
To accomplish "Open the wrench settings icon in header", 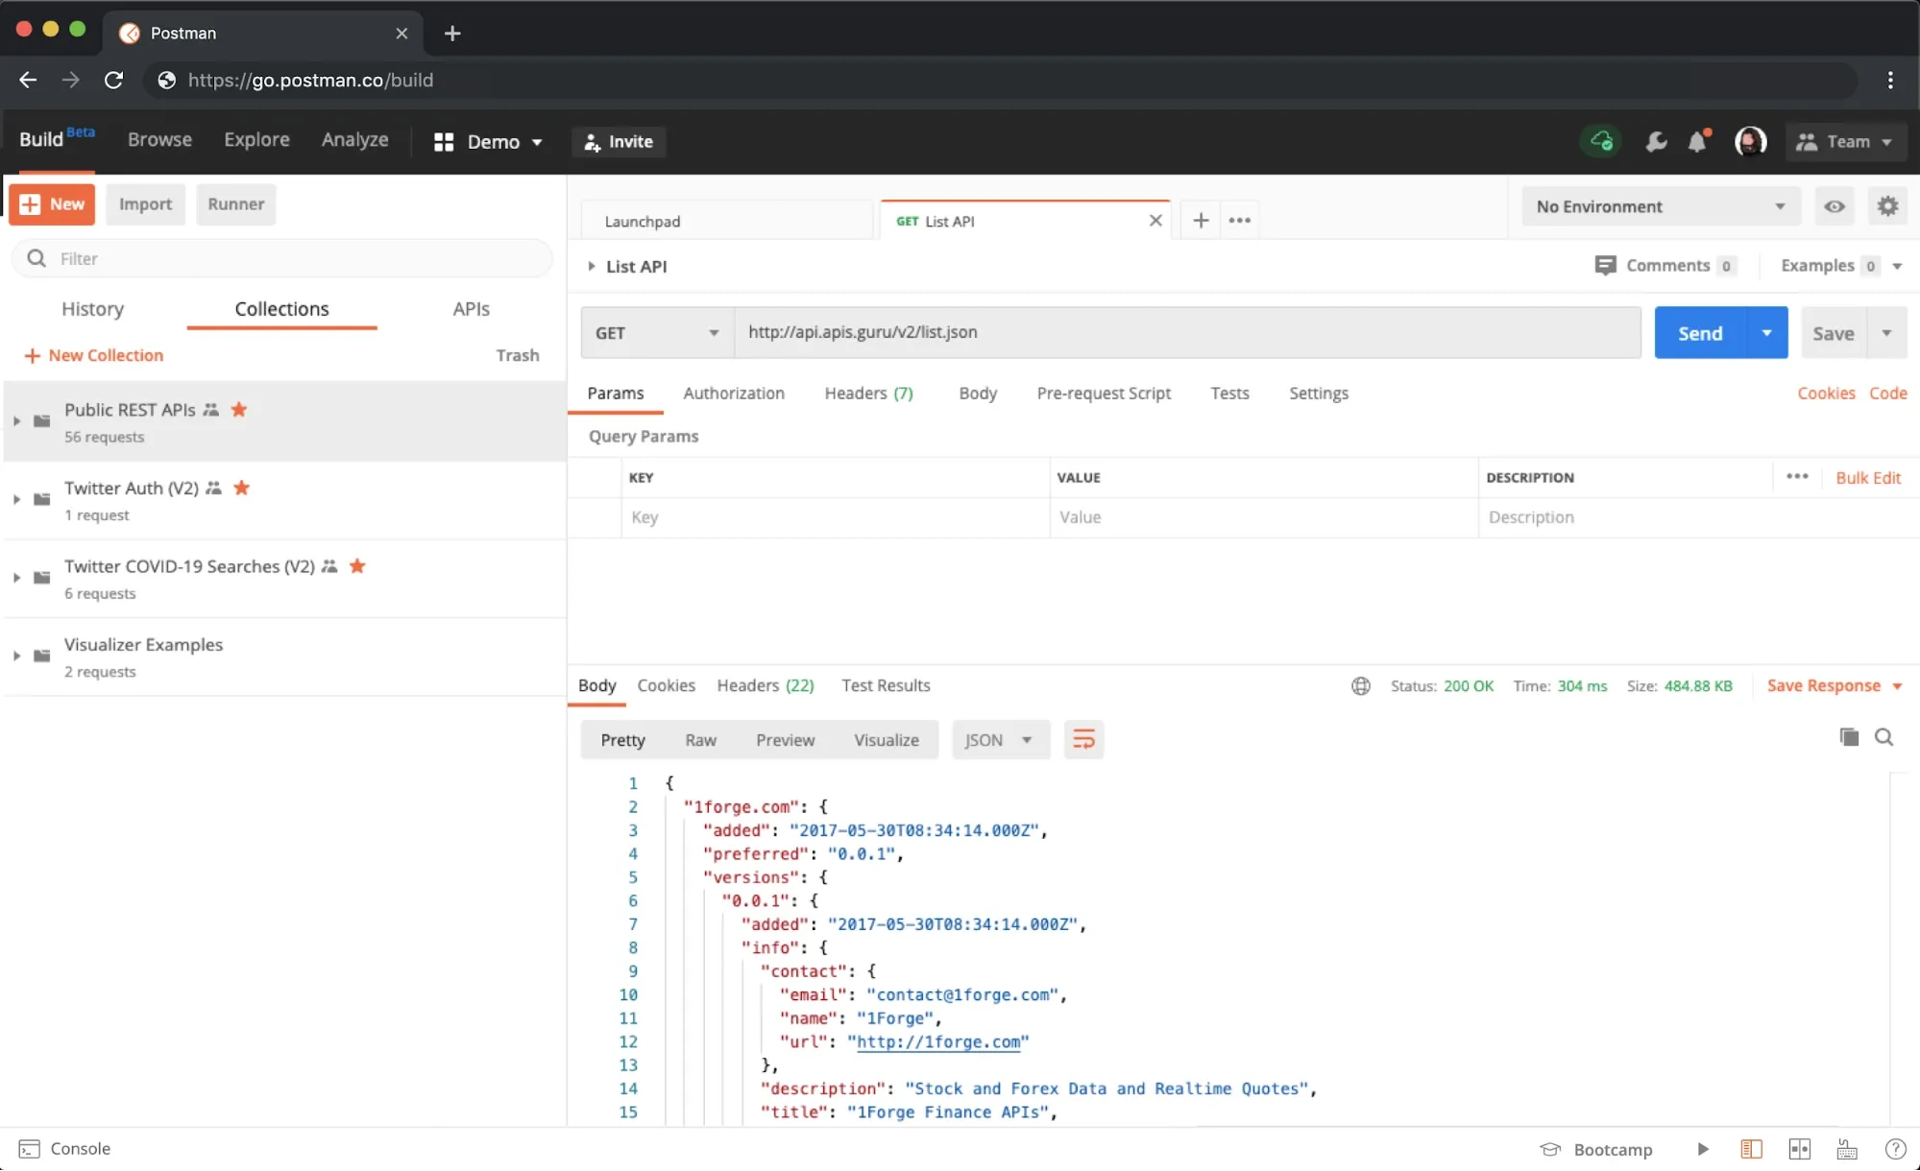I will tap(1656, 142).
